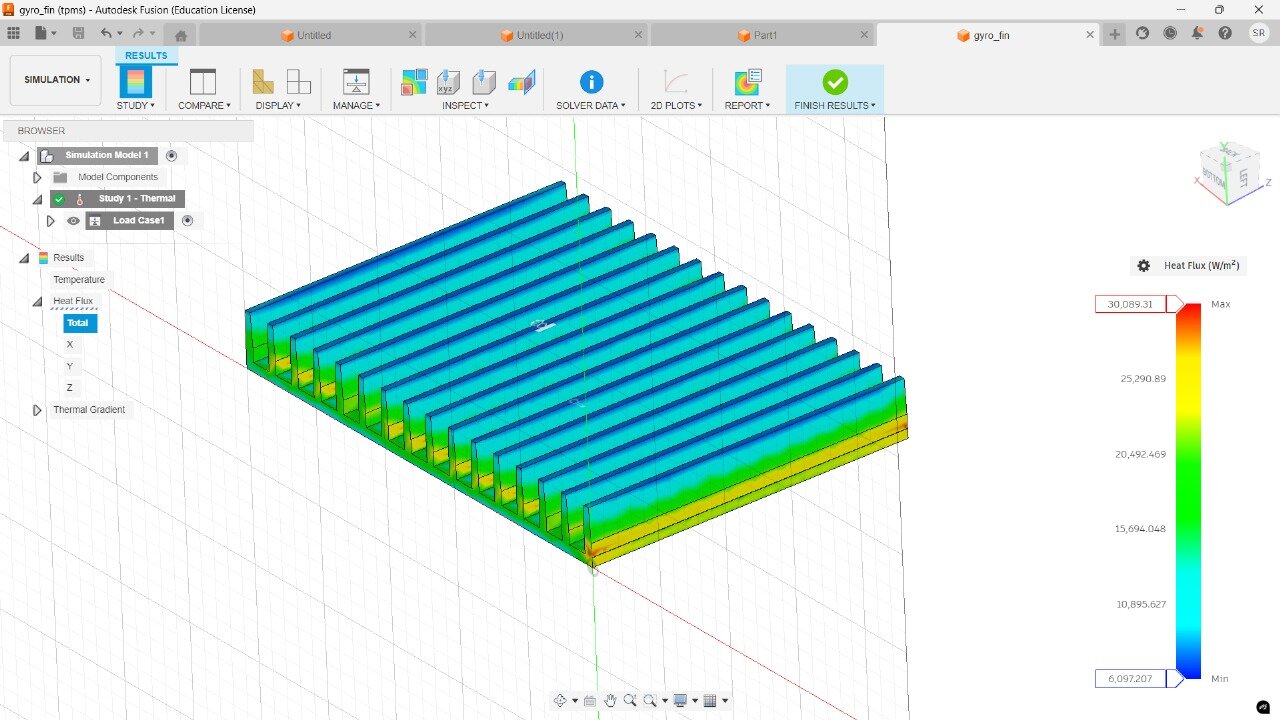1280x720 pixels.
Task: Open a new design tab with plus
Action: (x=1115, y=34)
